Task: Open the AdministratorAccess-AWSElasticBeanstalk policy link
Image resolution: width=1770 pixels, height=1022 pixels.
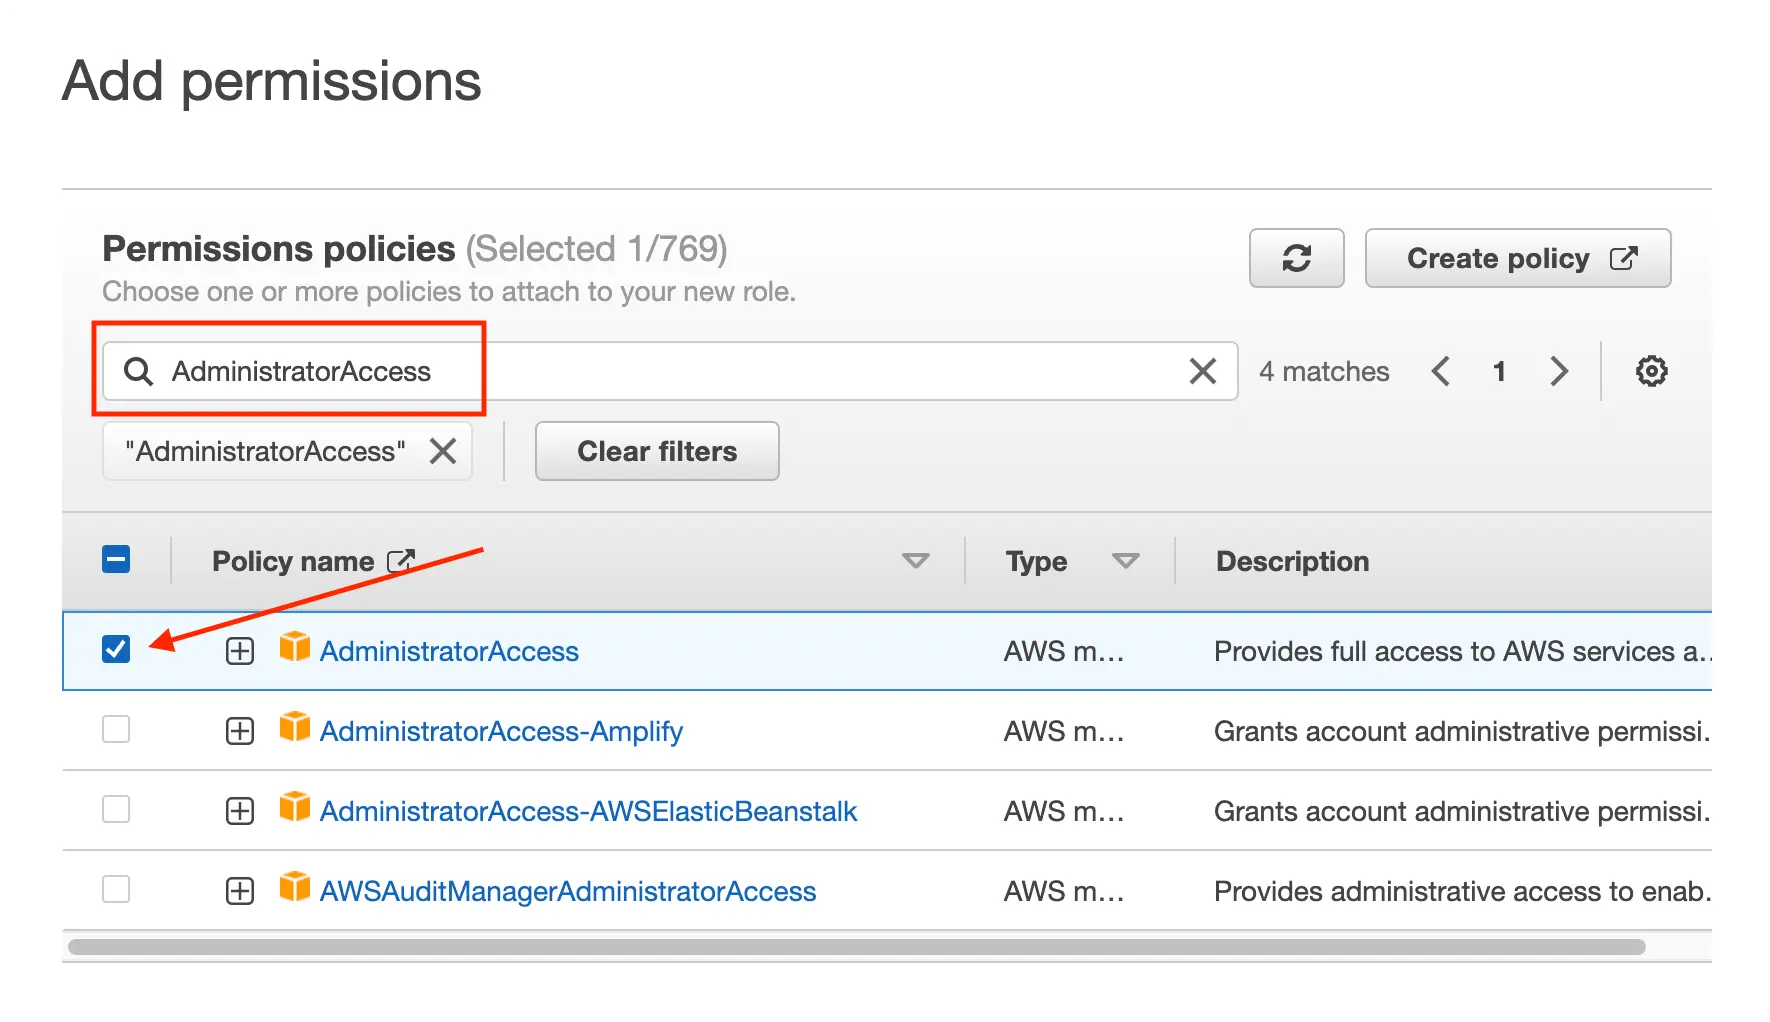Action: pyautogui.click(x=588, y=811)
